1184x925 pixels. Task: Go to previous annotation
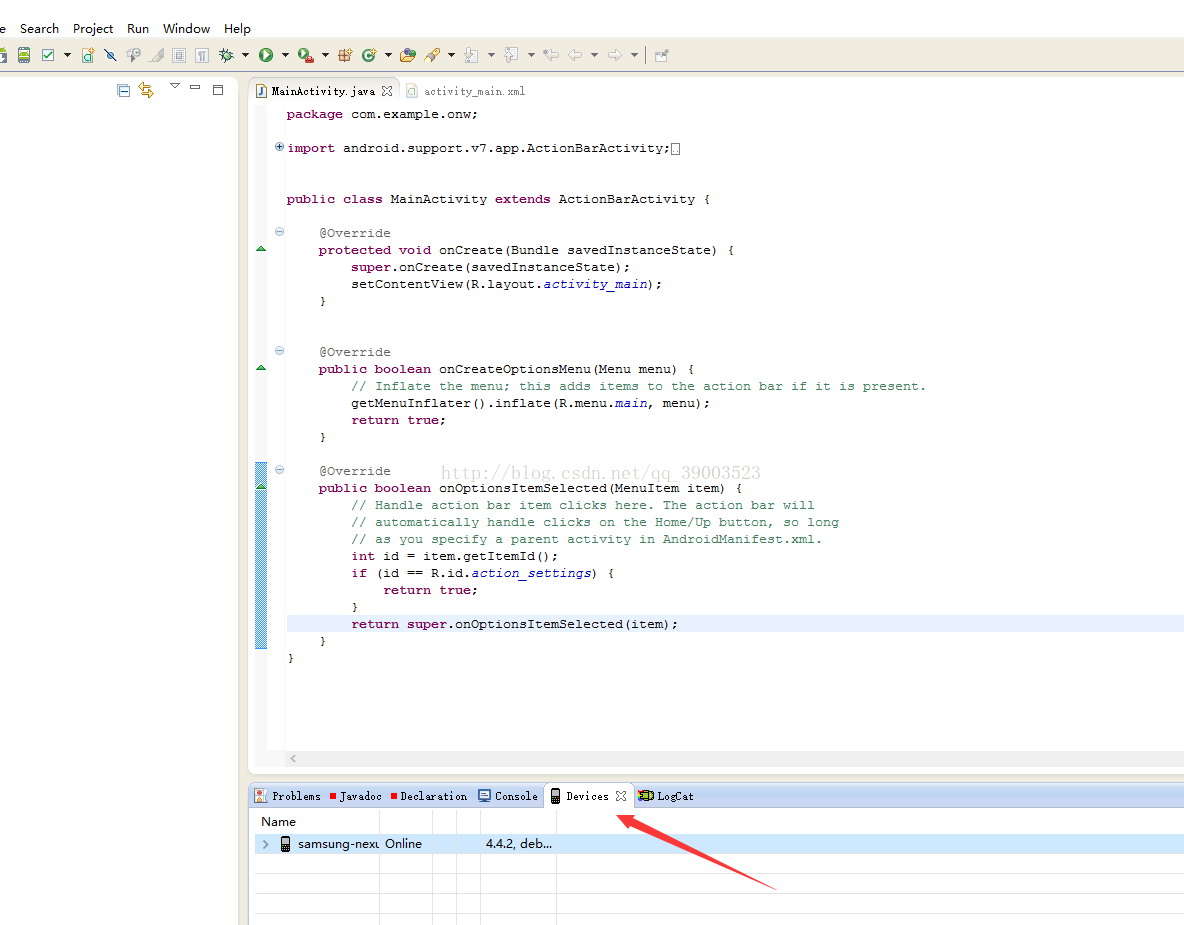pos(511,55)
